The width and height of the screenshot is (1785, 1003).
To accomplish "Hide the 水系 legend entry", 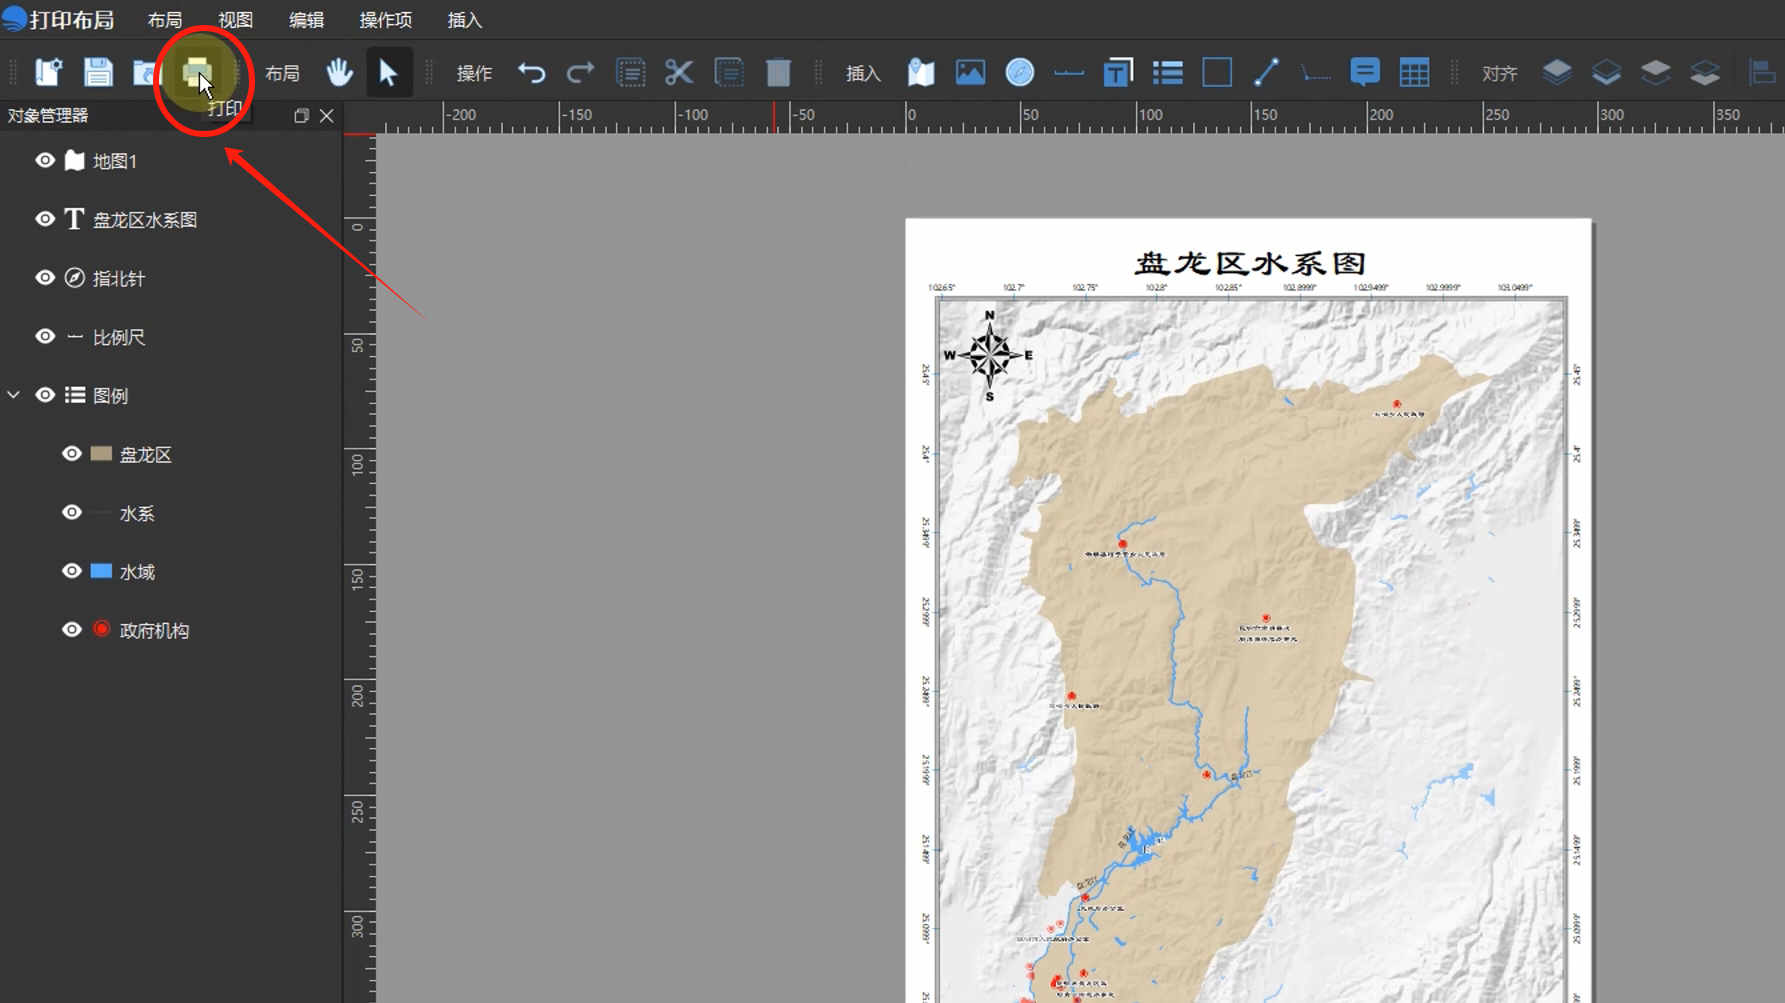I will click(72, 513).
